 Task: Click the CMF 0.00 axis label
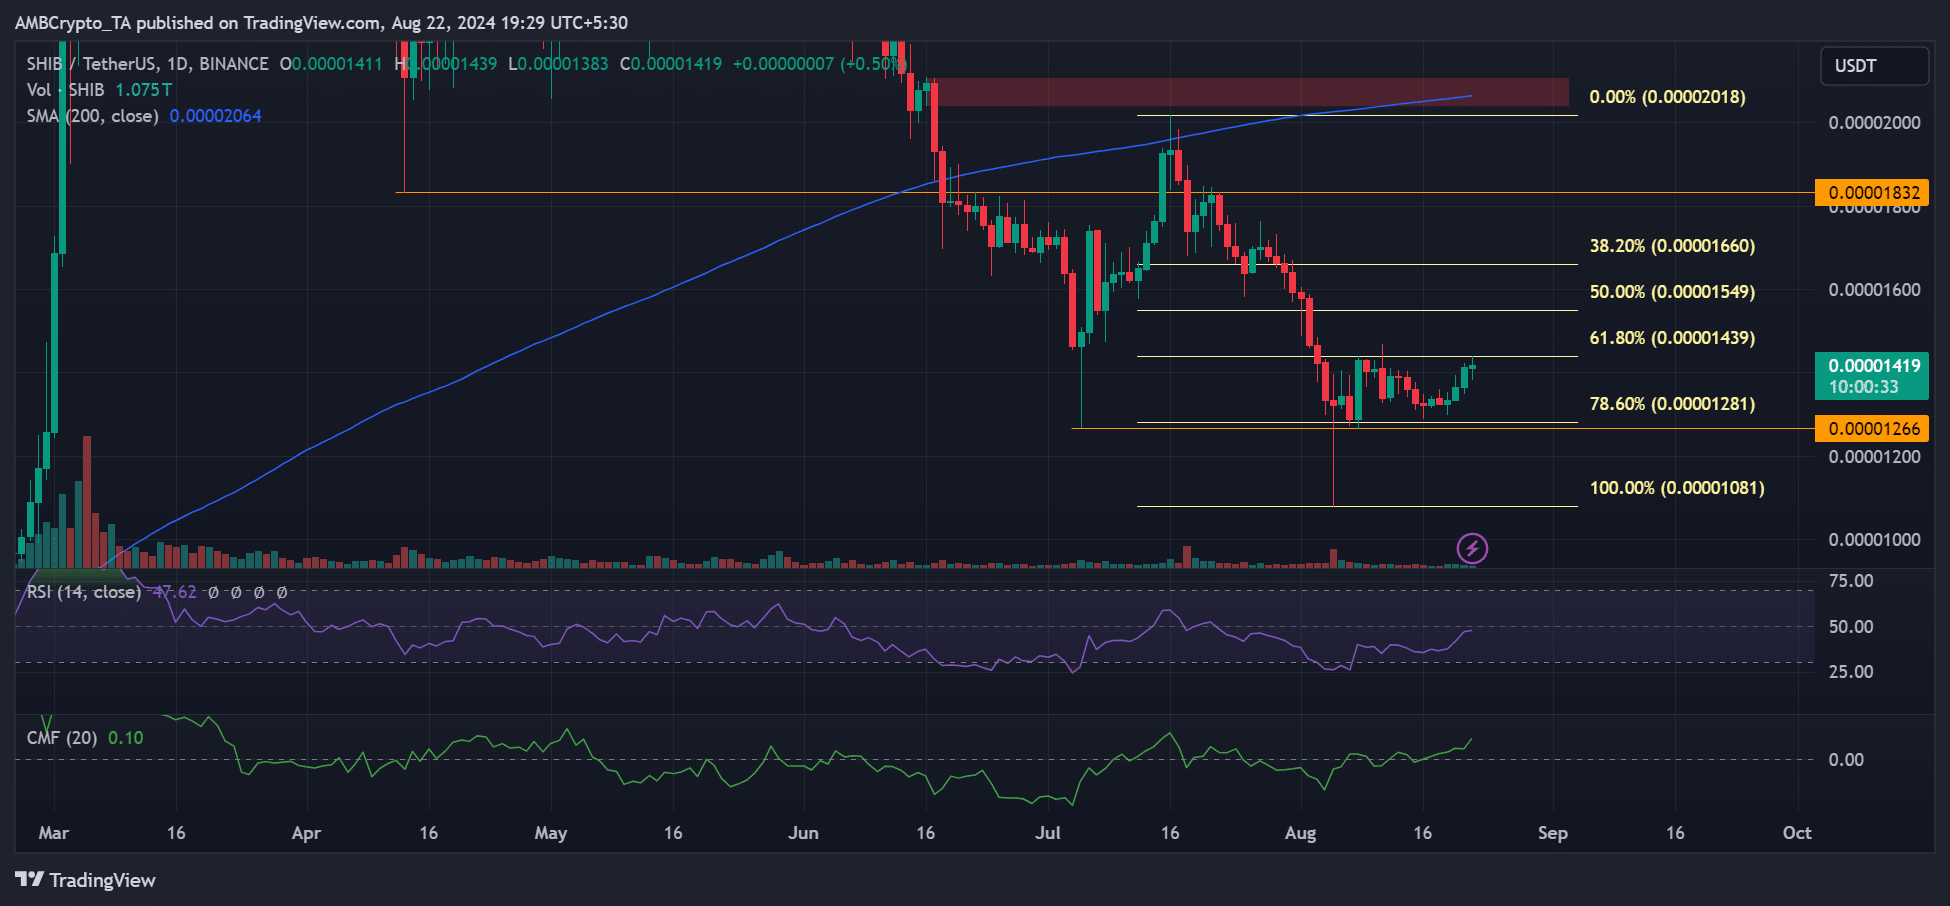click(x=1846, y=760)
